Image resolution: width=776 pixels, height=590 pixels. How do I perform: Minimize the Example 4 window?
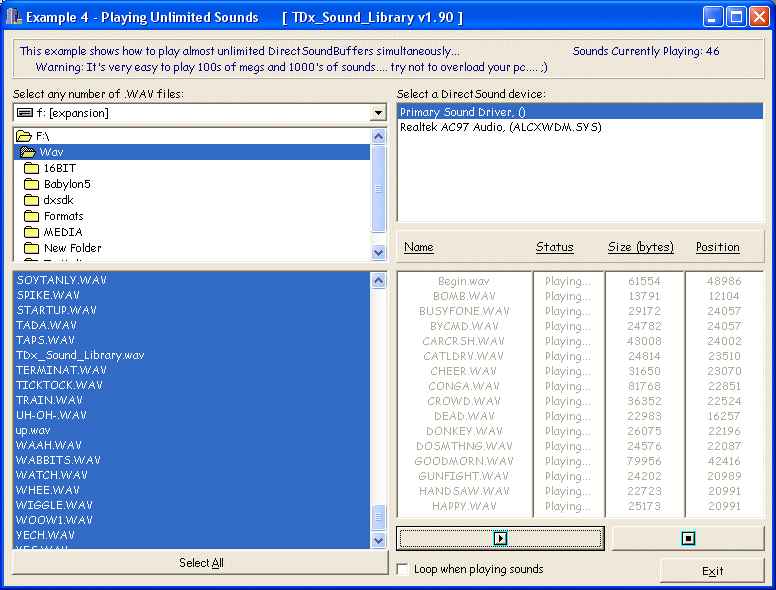(712, 17)
